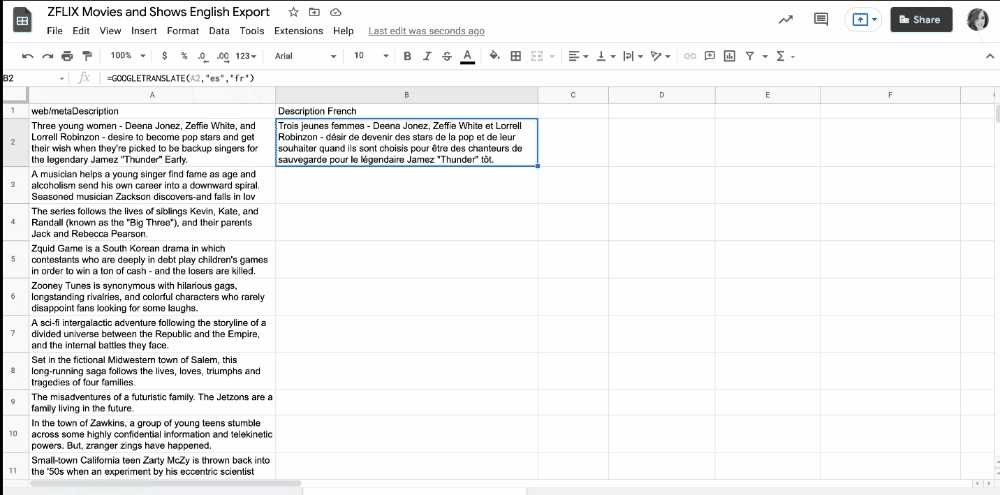Viewport: 1000px width, 495px height.
Task: Star the document with the star icon
Action: pos(293,12)
